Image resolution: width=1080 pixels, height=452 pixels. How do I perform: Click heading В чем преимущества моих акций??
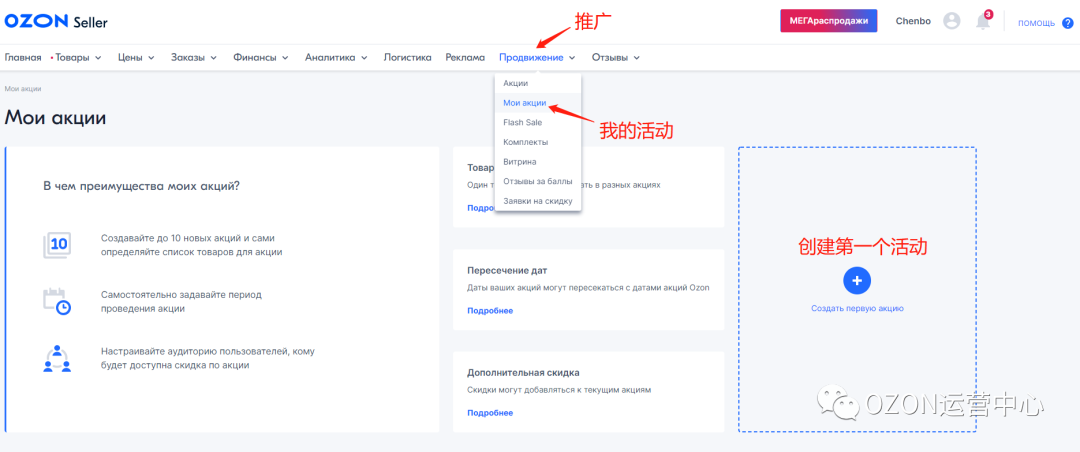click(142, 186)
